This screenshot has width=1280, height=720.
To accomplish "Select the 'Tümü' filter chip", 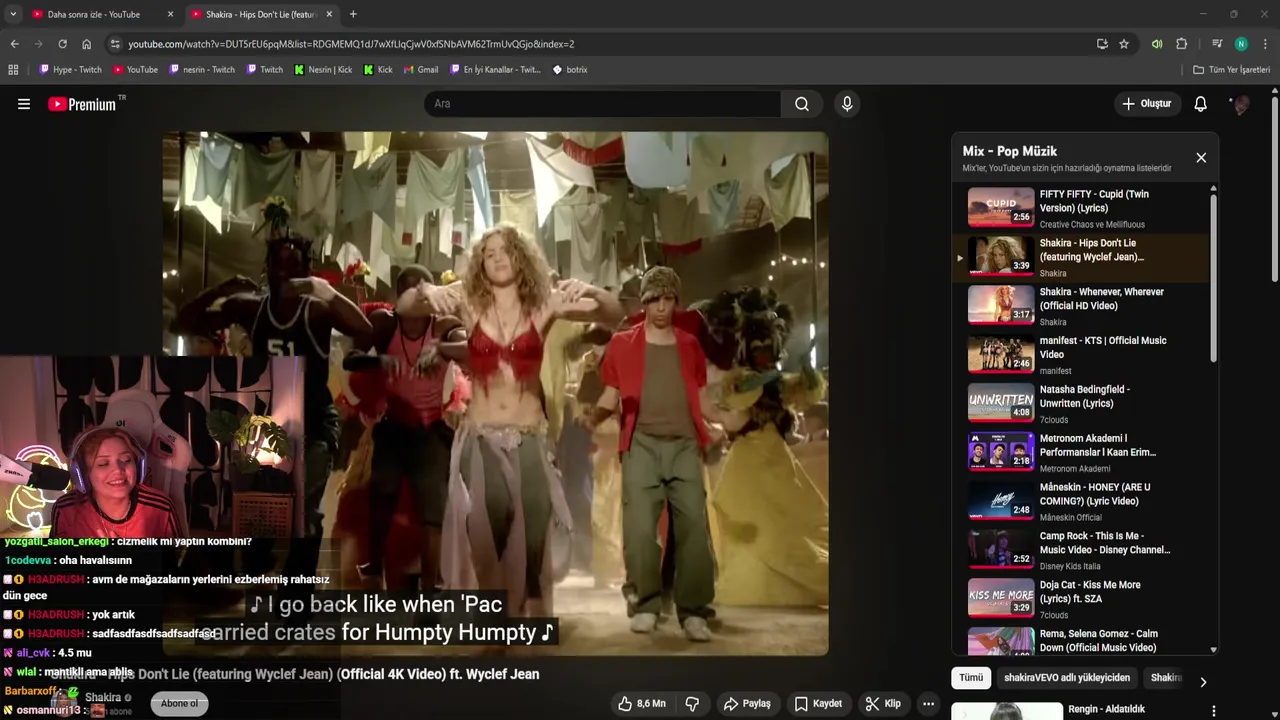I will coord(971,678).
